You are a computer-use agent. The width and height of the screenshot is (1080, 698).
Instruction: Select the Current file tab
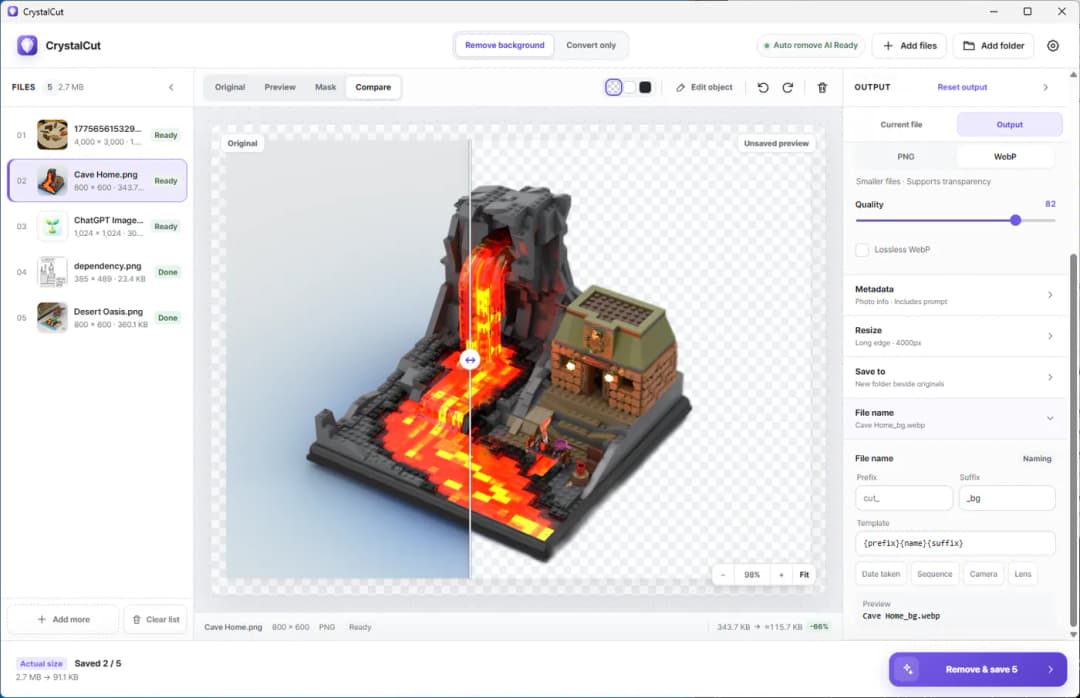(901, 125)
